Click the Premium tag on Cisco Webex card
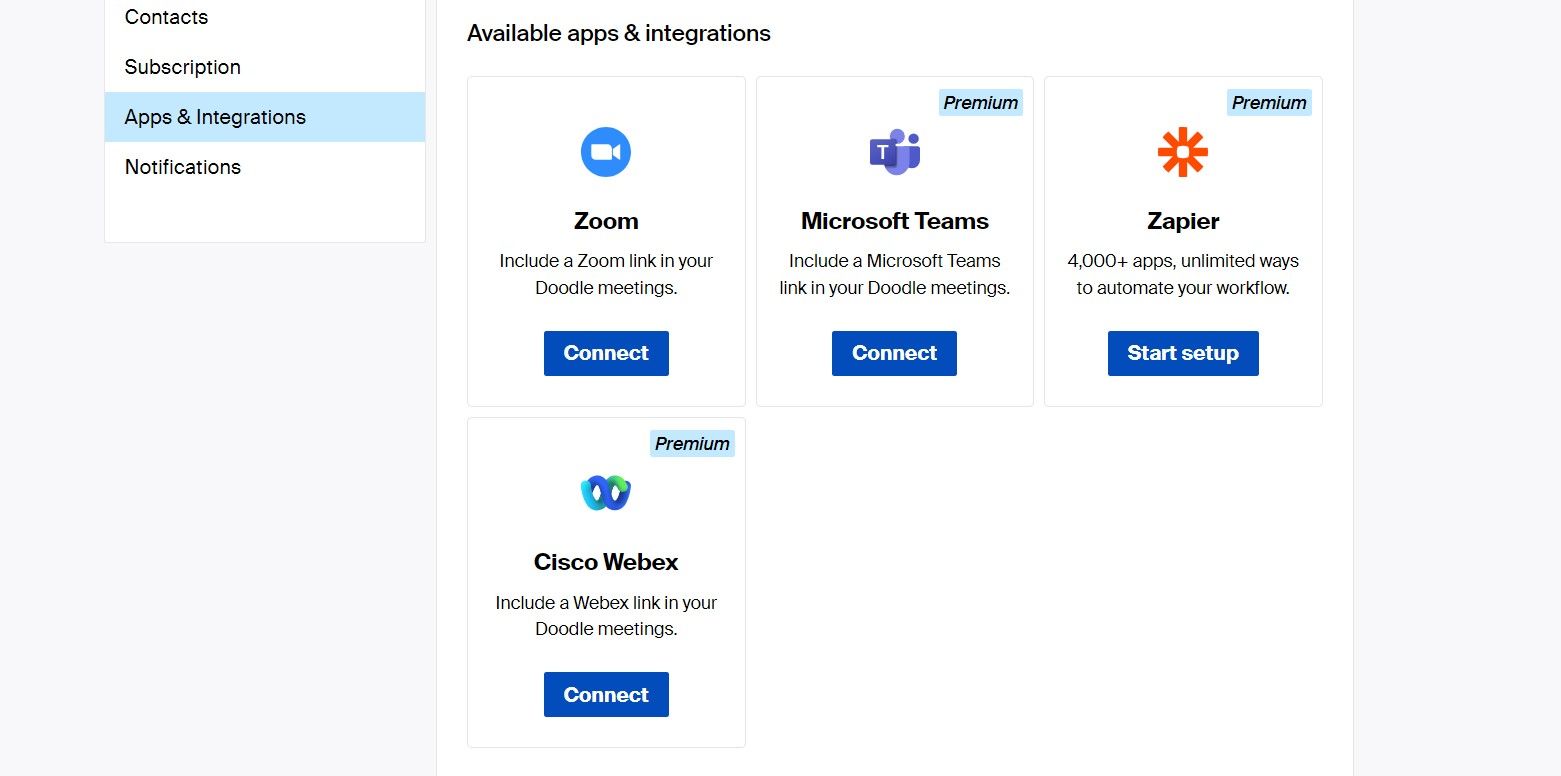The height and width of the screenshot is (776, 1561). (x=691, y=443)
